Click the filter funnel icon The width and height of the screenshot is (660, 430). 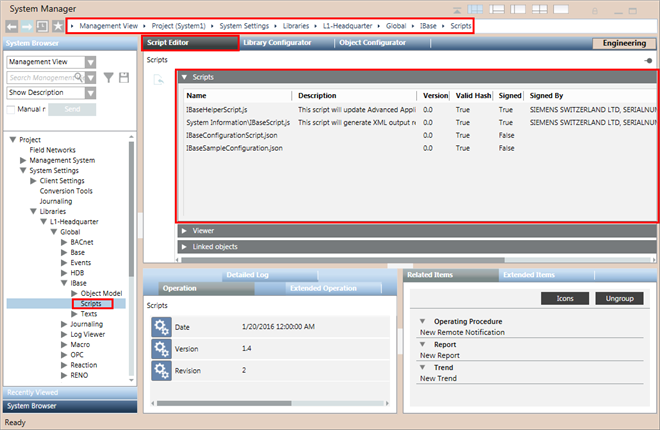click(x=106, y=77)
